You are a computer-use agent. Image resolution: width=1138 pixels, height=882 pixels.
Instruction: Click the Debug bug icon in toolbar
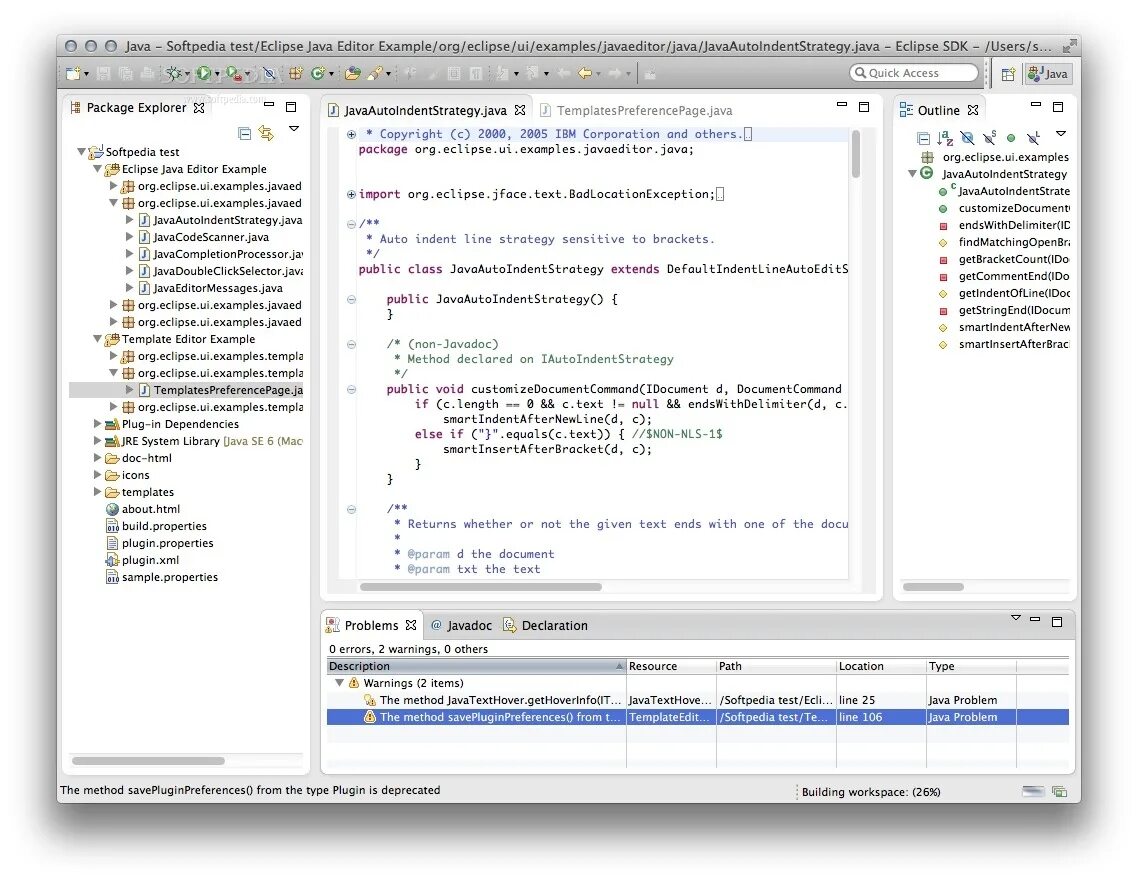(x=173, y=73)
